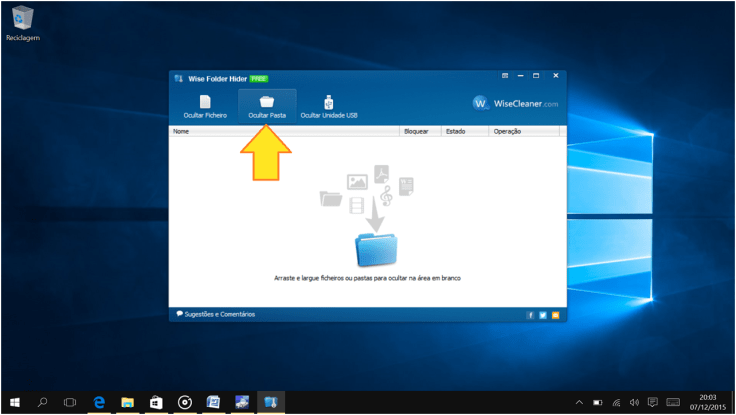Viewport: 736px width, 415px height.
Task: Expand the hidden system tray icons
Action: (x=580, y=402)
